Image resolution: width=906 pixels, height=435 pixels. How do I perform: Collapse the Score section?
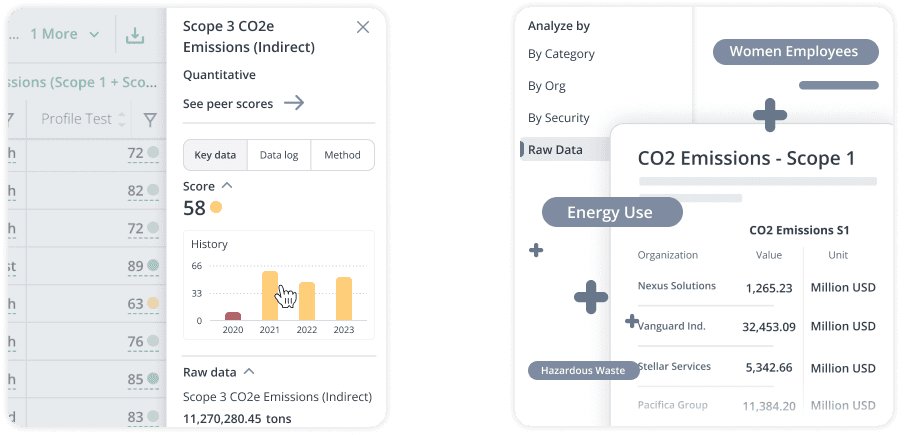(227, 186)
